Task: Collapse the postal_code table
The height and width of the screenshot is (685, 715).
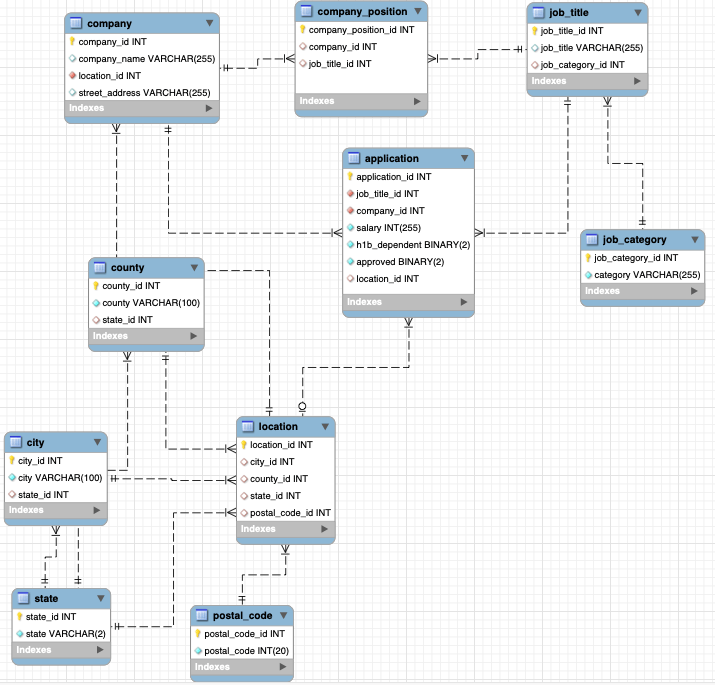Action: (284, 615)
